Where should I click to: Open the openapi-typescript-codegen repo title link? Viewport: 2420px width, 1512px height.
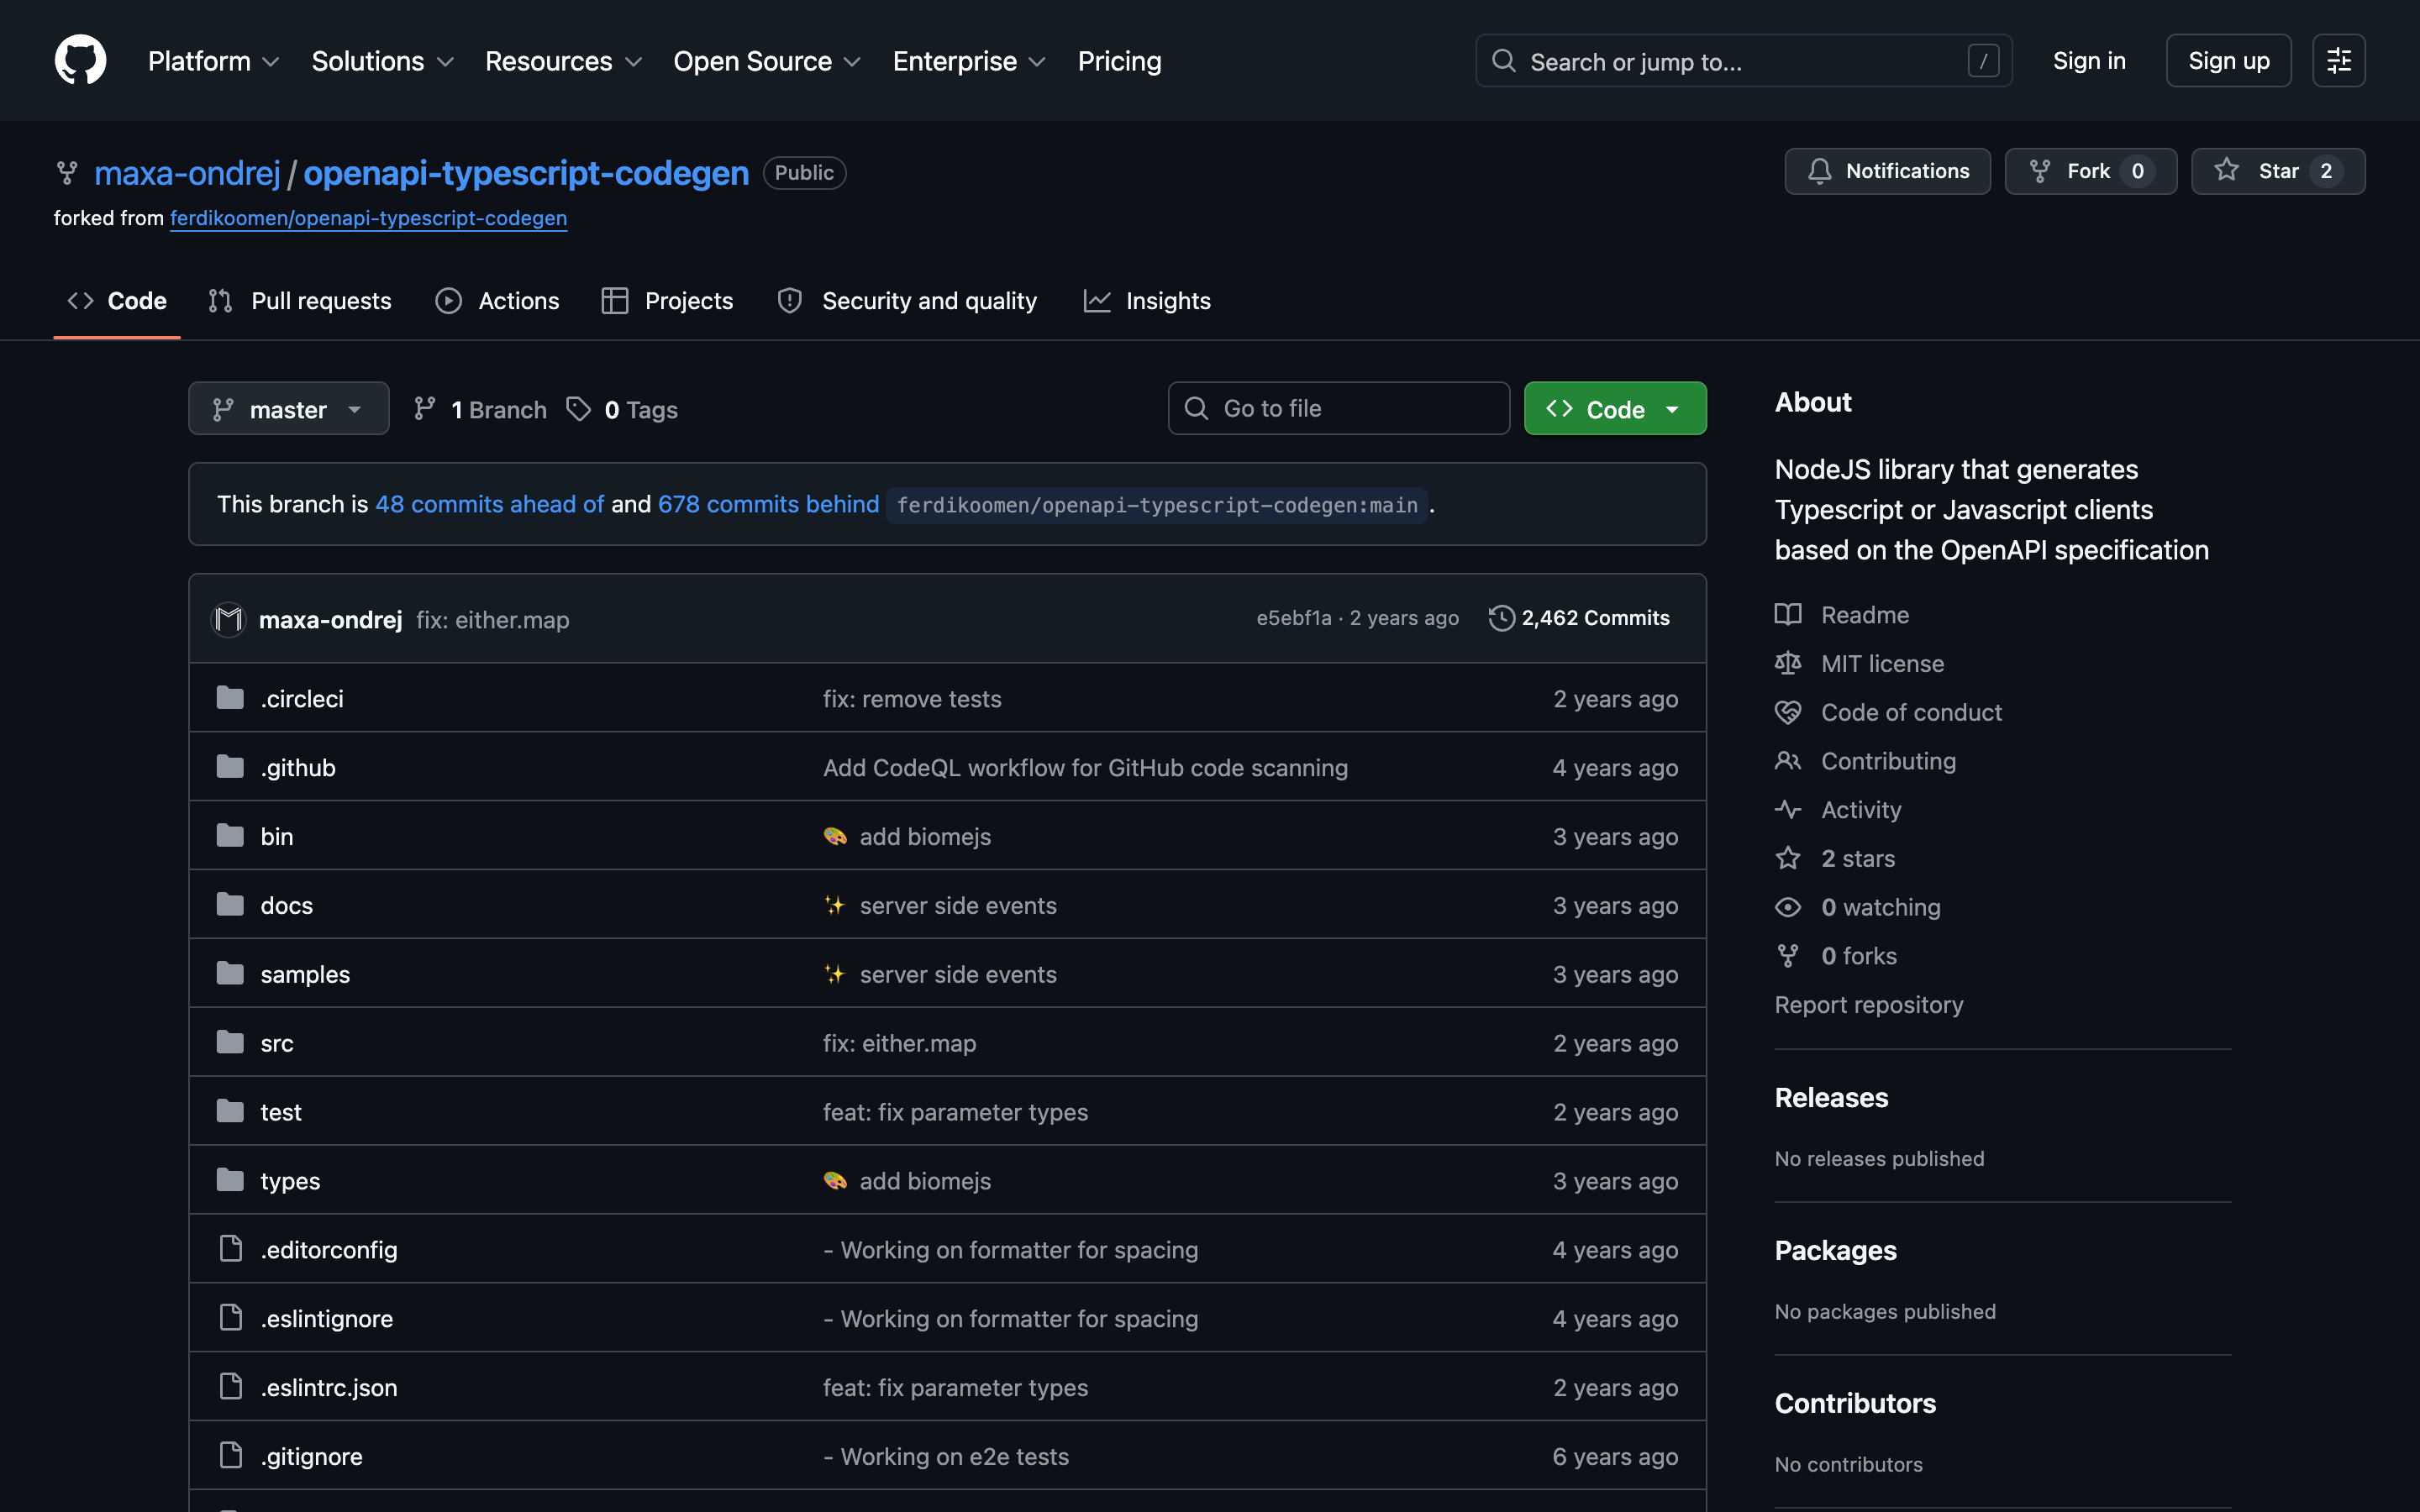pos(526,173)
